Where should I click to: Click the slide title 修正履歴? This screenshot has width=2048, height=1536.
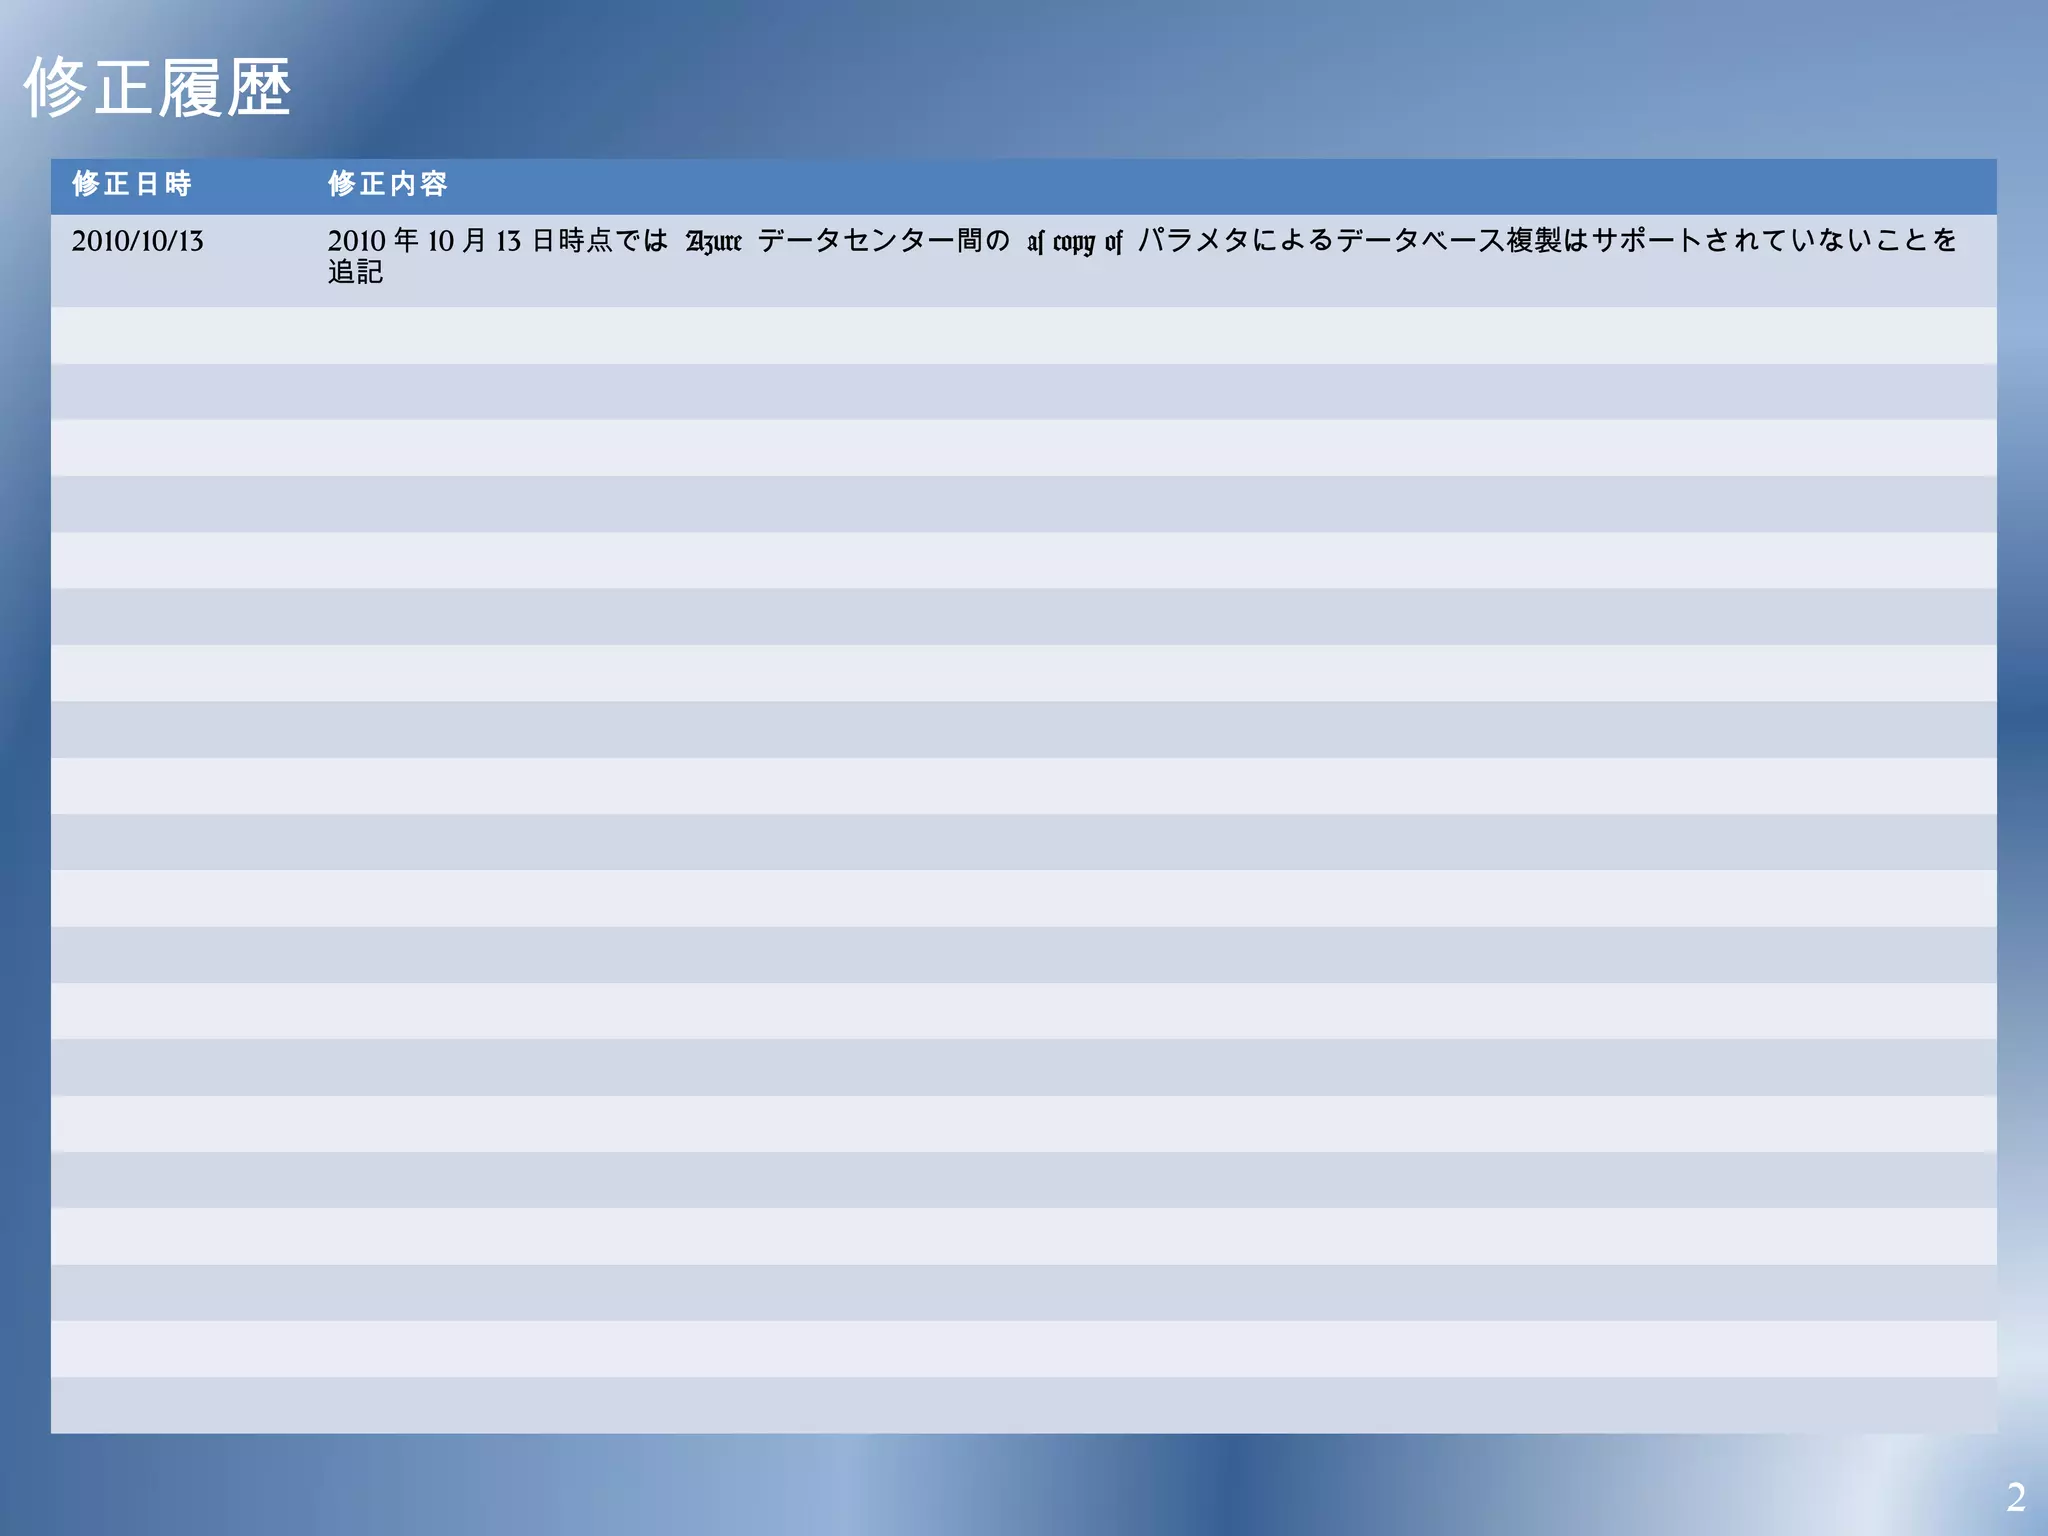pos(157,88)
